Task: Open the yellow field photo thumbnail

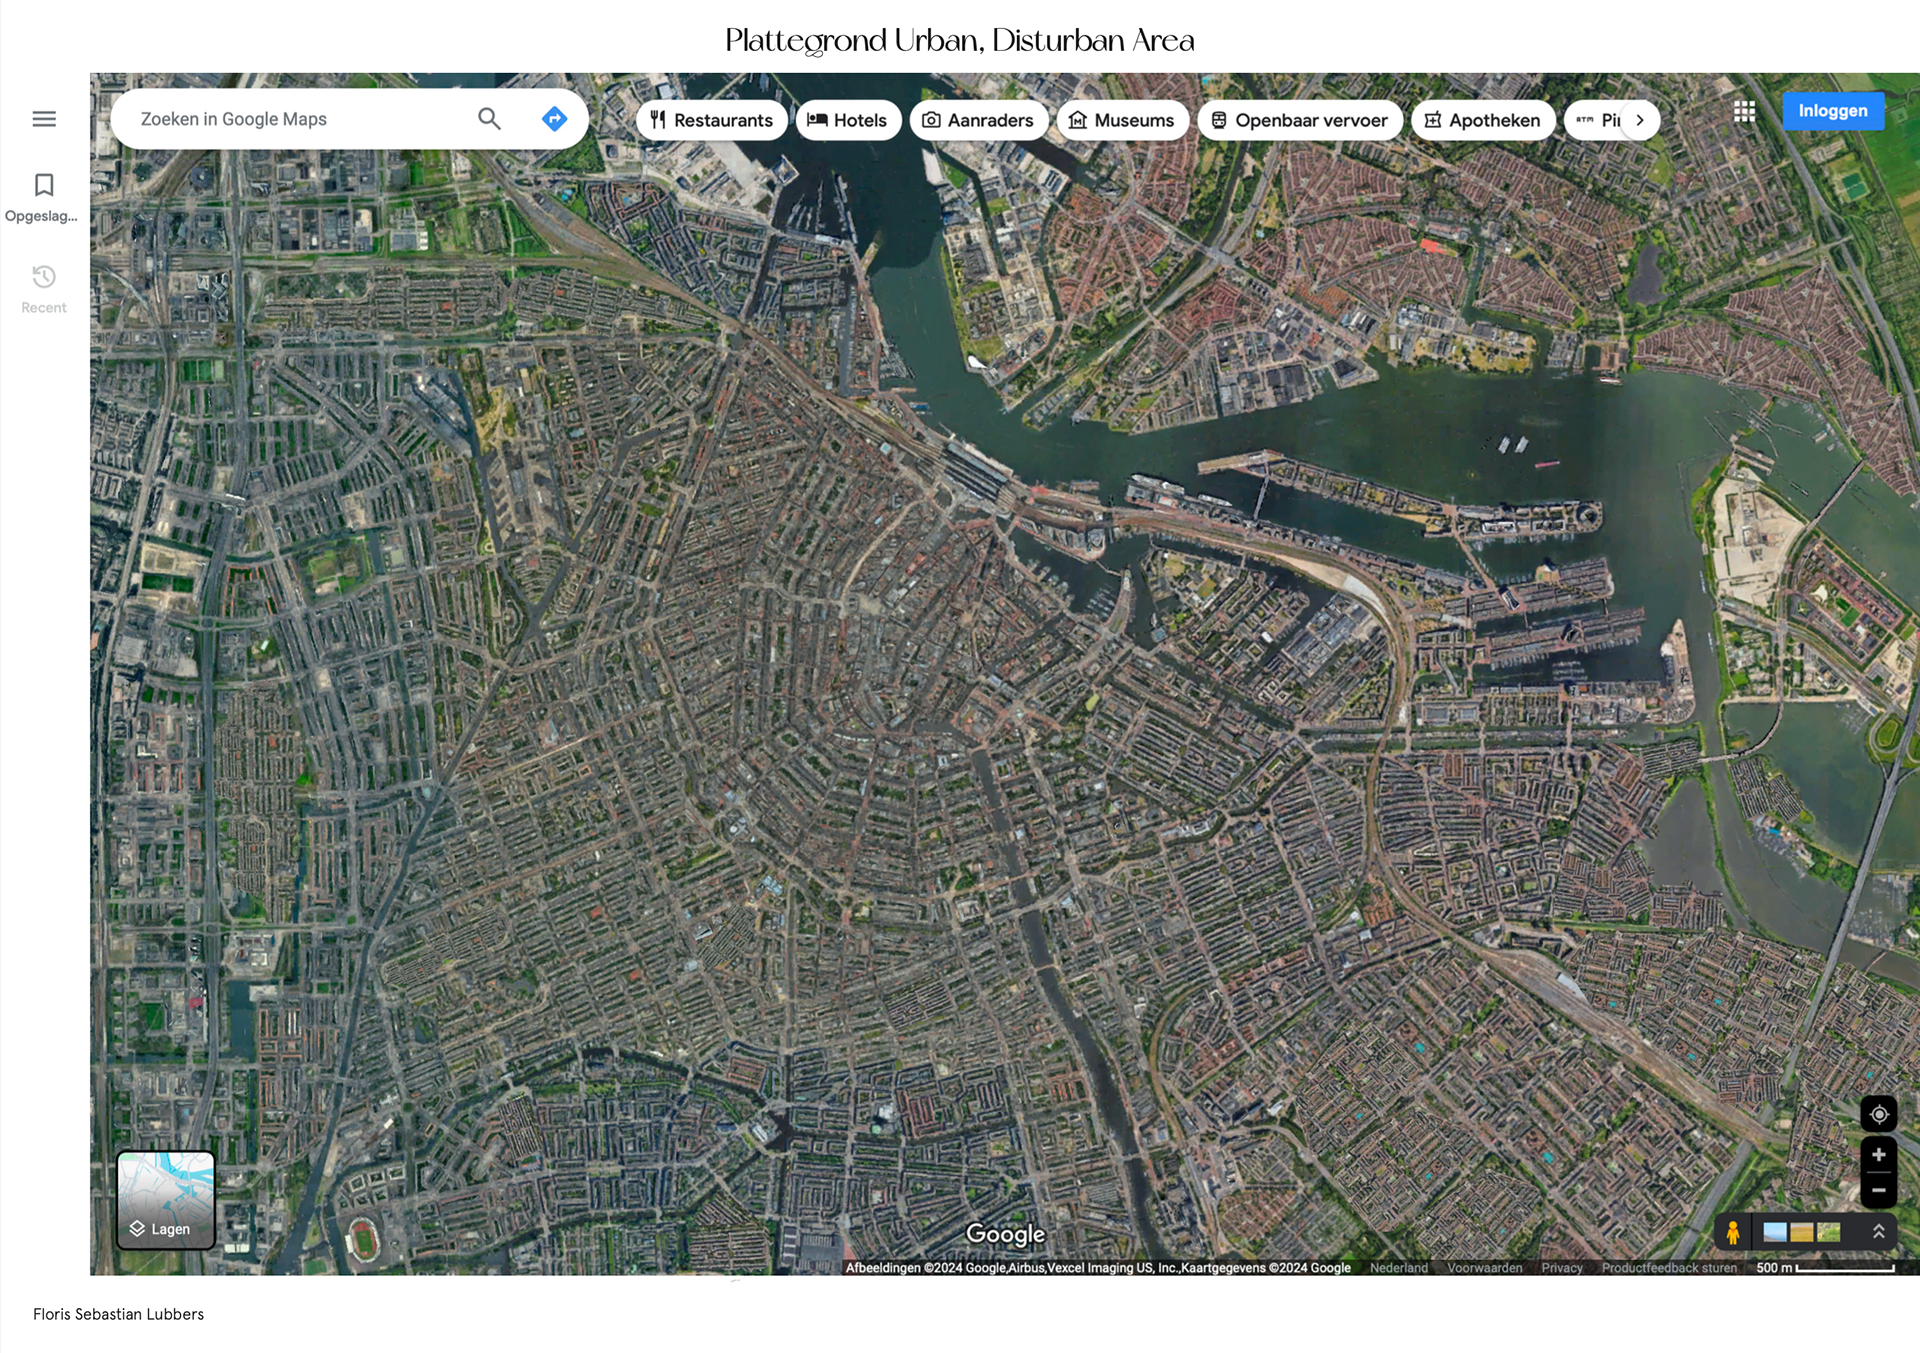Action: coord(1802,1232)
